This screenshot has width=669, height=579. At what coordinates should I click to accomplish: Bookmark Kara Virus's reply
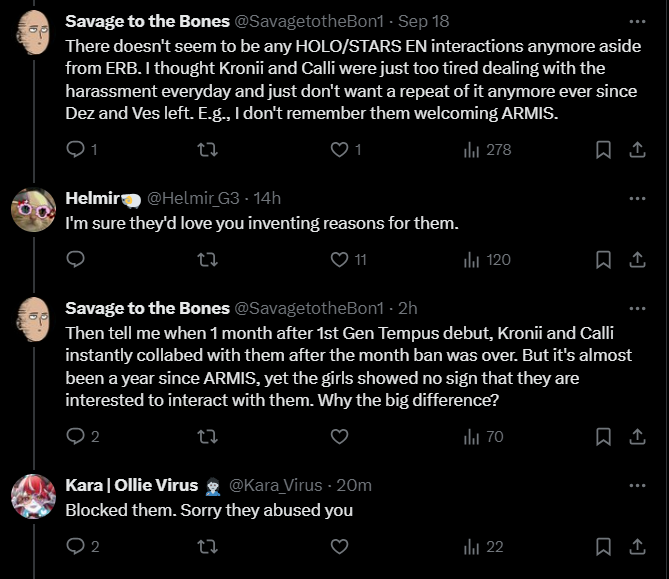click(x=603, y=546)
